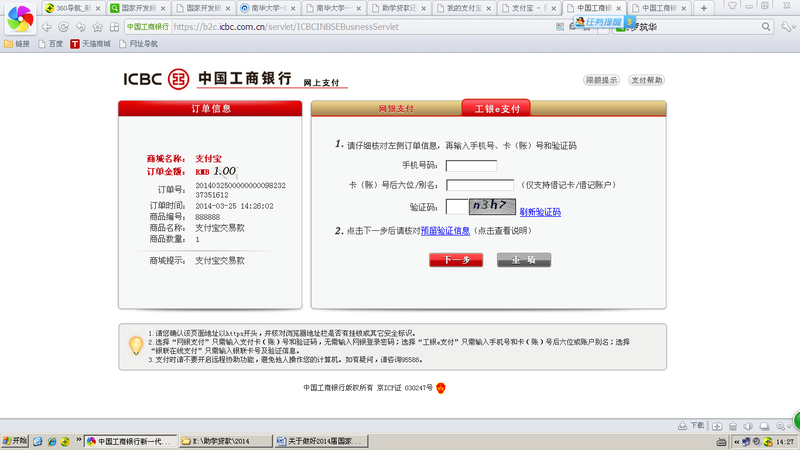
Task: Focus the 手机号码 input field
Action: pyautogui.click(x=471, y=165)
